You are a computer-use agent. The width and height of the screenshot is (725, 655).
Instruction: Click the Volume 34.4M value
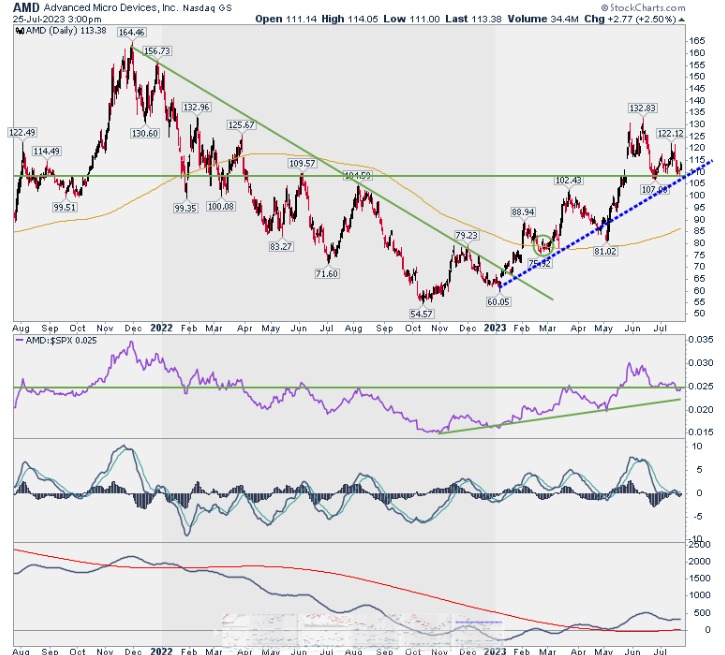[x=543, y=19]
